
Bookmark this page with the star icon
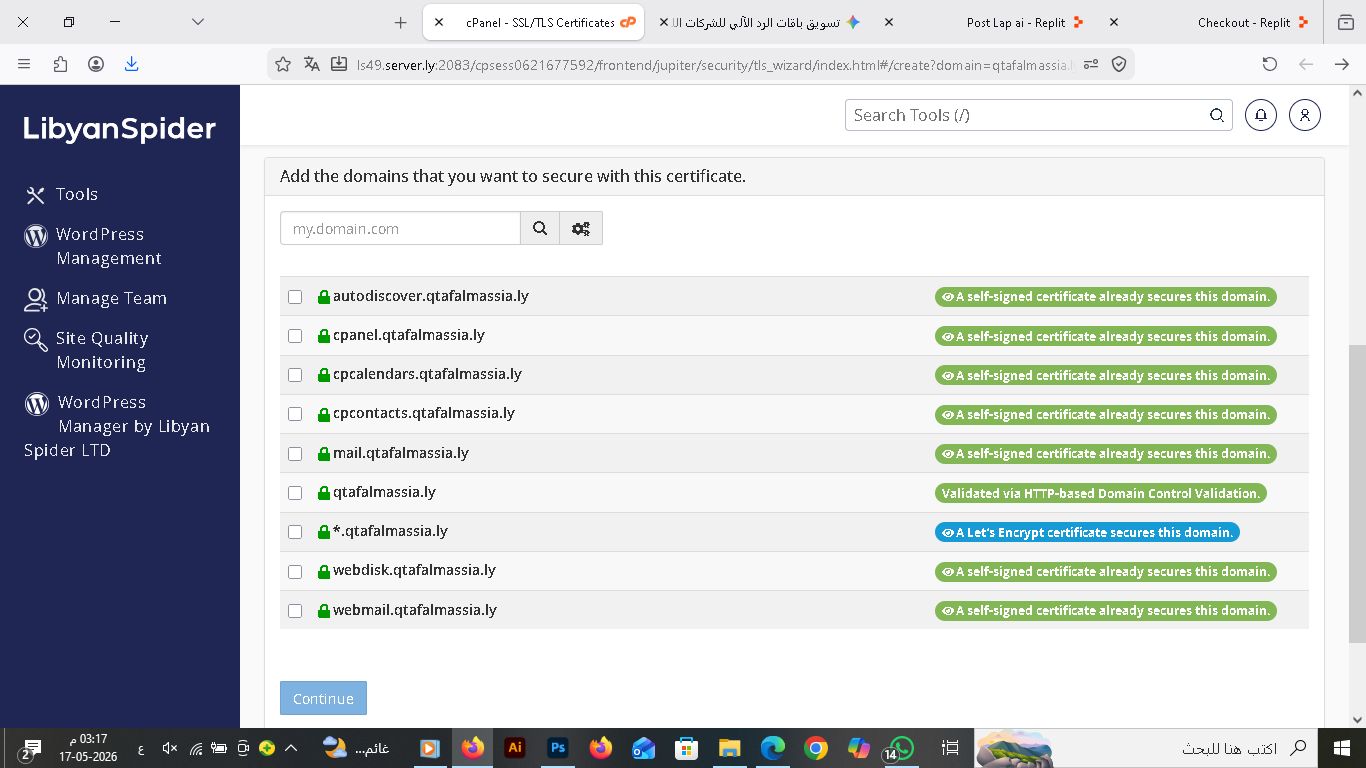click(x=283, y=64)
